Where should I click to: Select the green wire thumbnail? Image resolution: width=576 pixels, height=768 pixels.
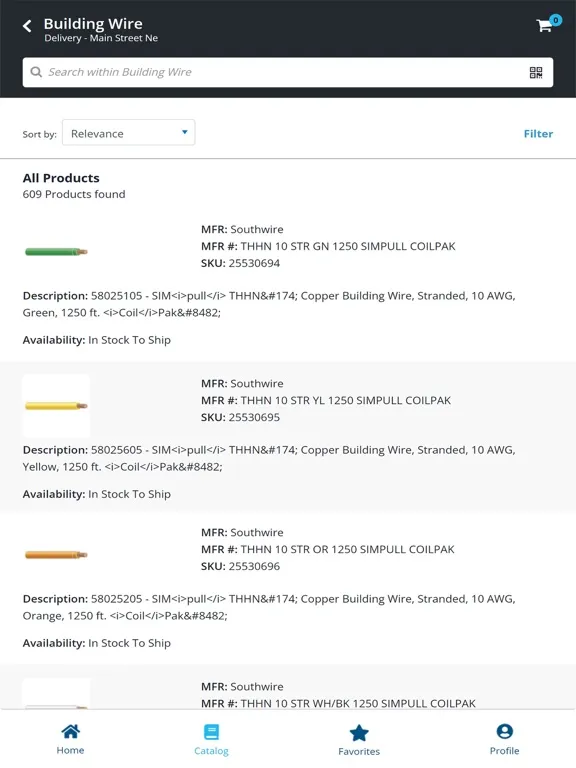click(x=56, y=252)
